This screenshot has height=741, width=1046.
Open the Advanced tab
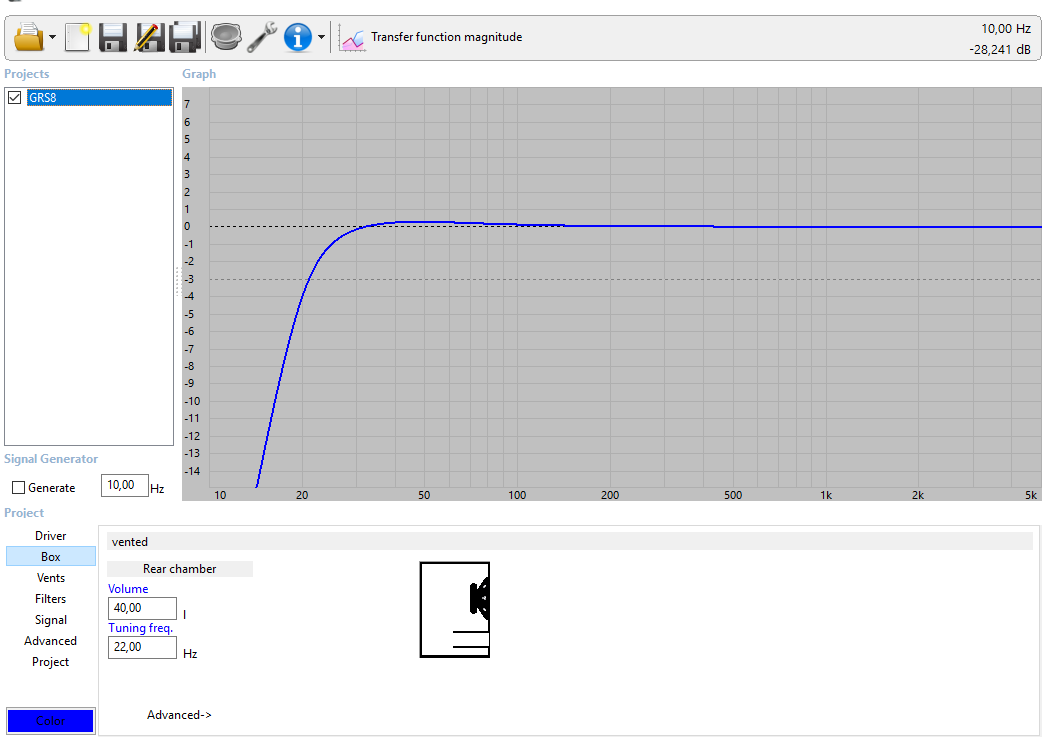(51, 641)
